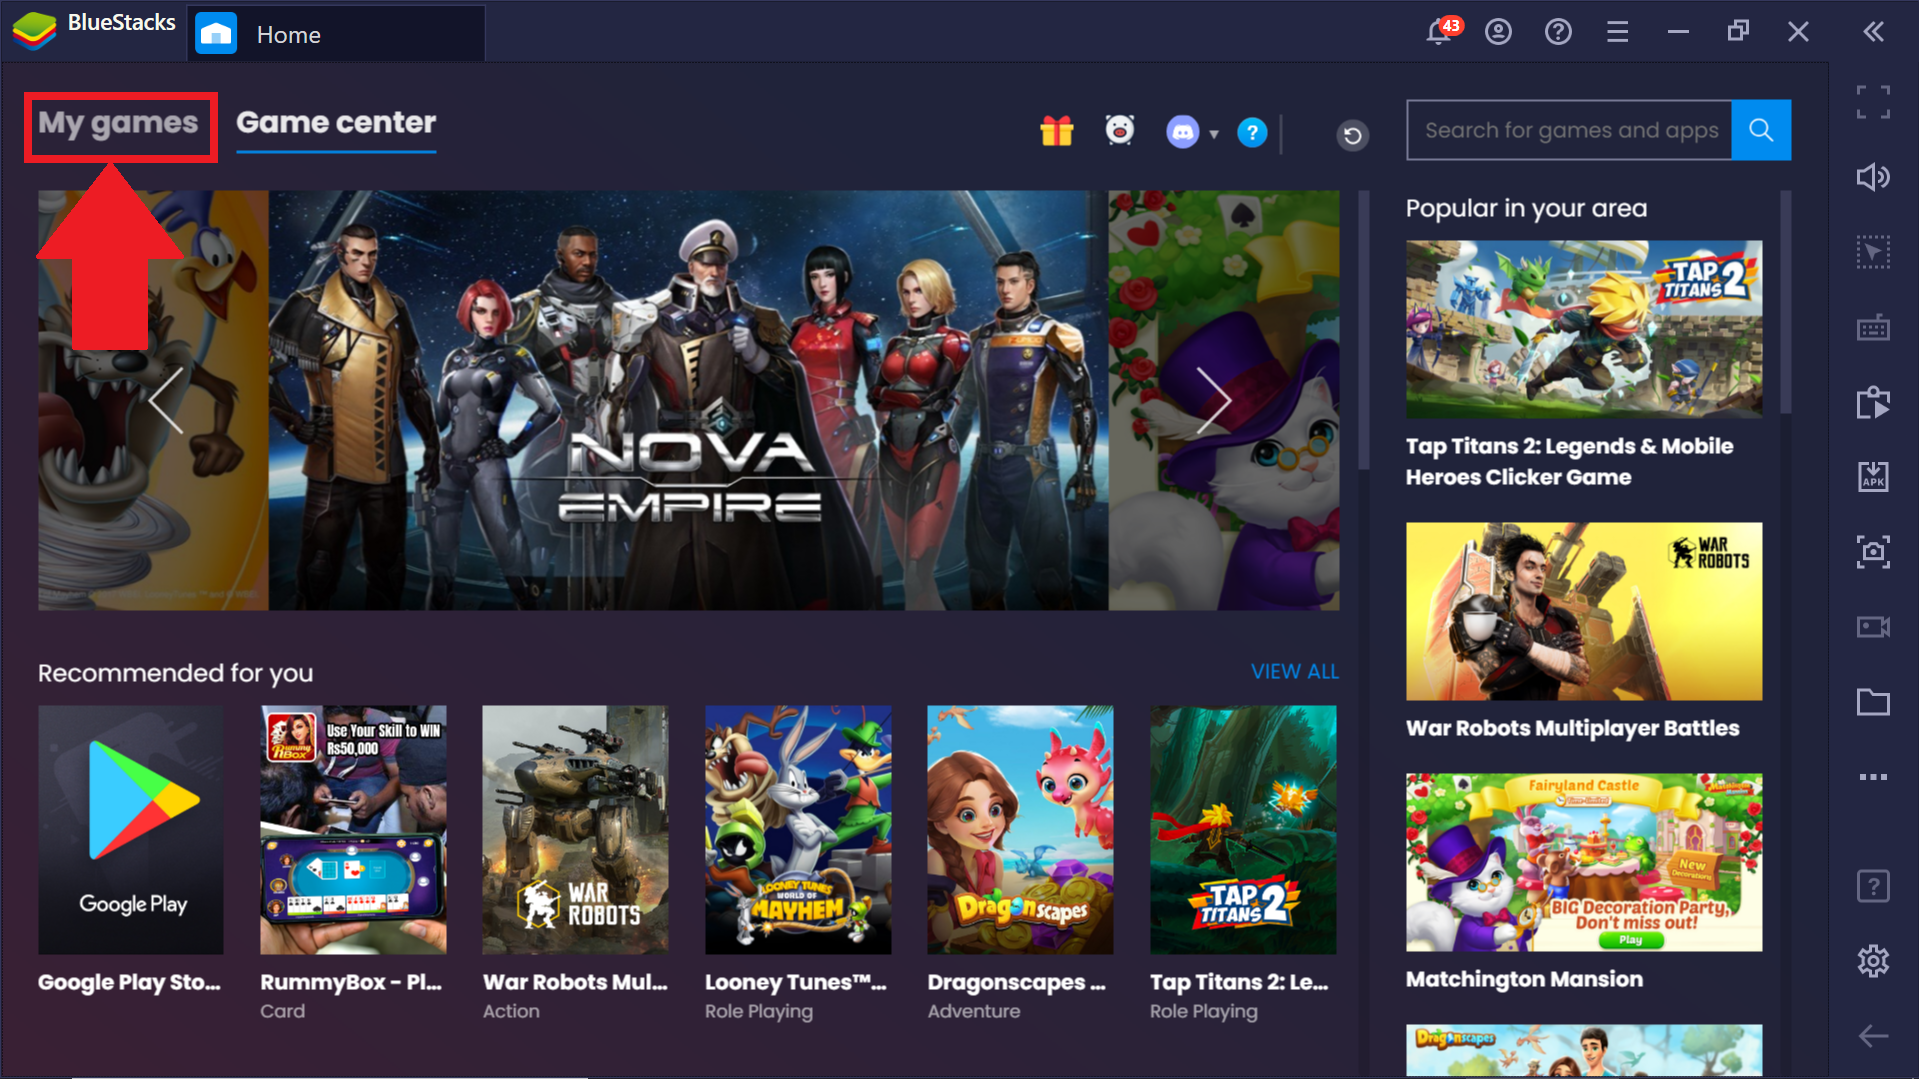Open Matchington Mansion thumbnail

pos(1584,862)
